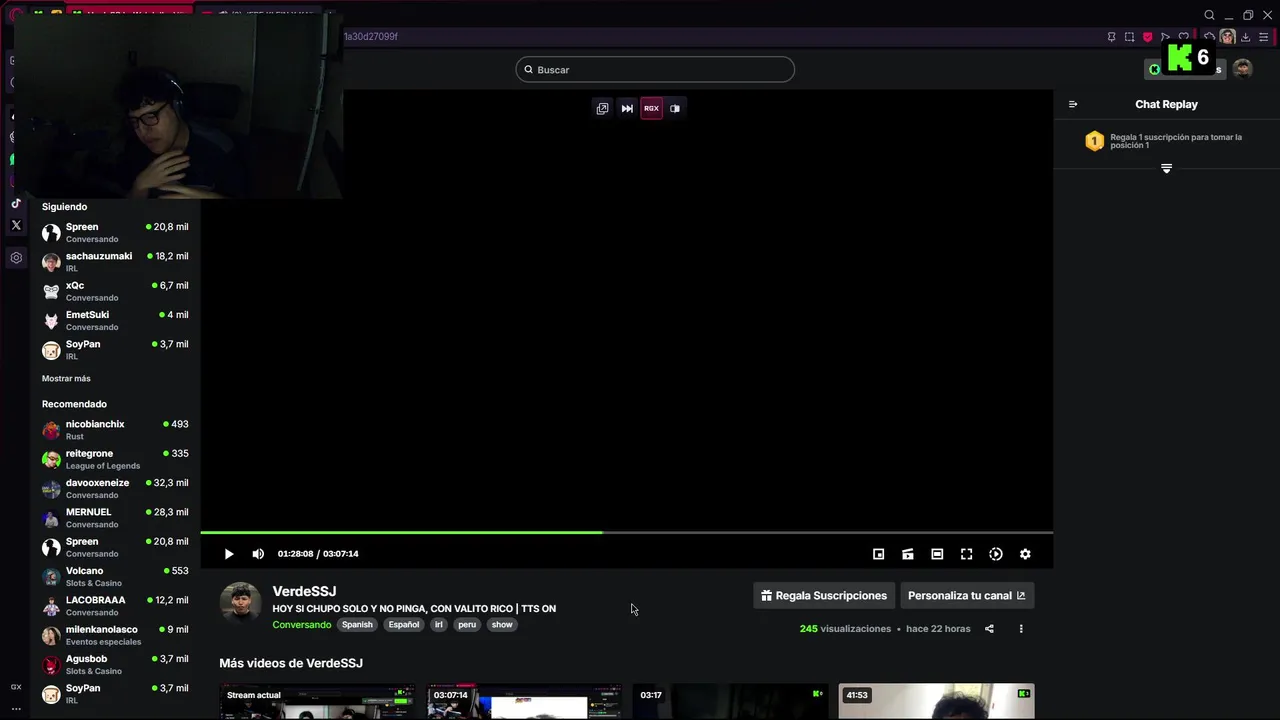The height and width of the screenshot is (720, 1280).
Task: Open three-dot video options menu
Action: tap(1021, 629)
